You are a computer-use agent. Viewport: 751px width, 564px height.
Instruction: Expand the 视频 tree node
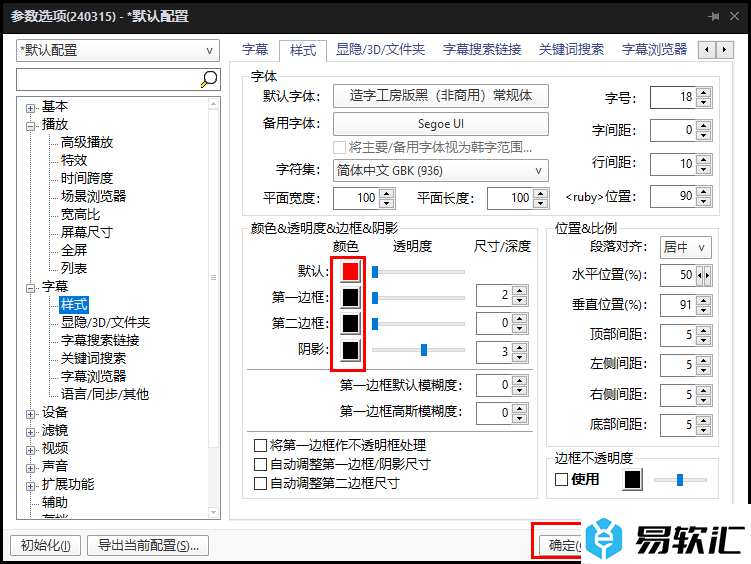30,450
